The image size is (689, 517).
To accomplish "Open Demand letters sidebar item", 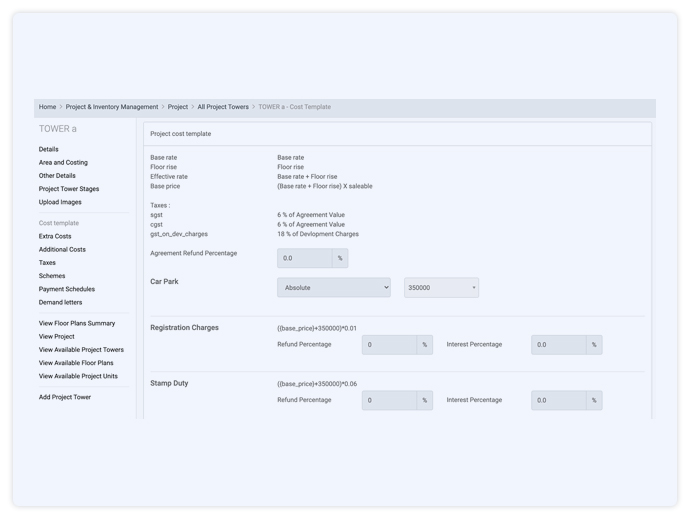I will pyautogui.click(x=60, y=302).
